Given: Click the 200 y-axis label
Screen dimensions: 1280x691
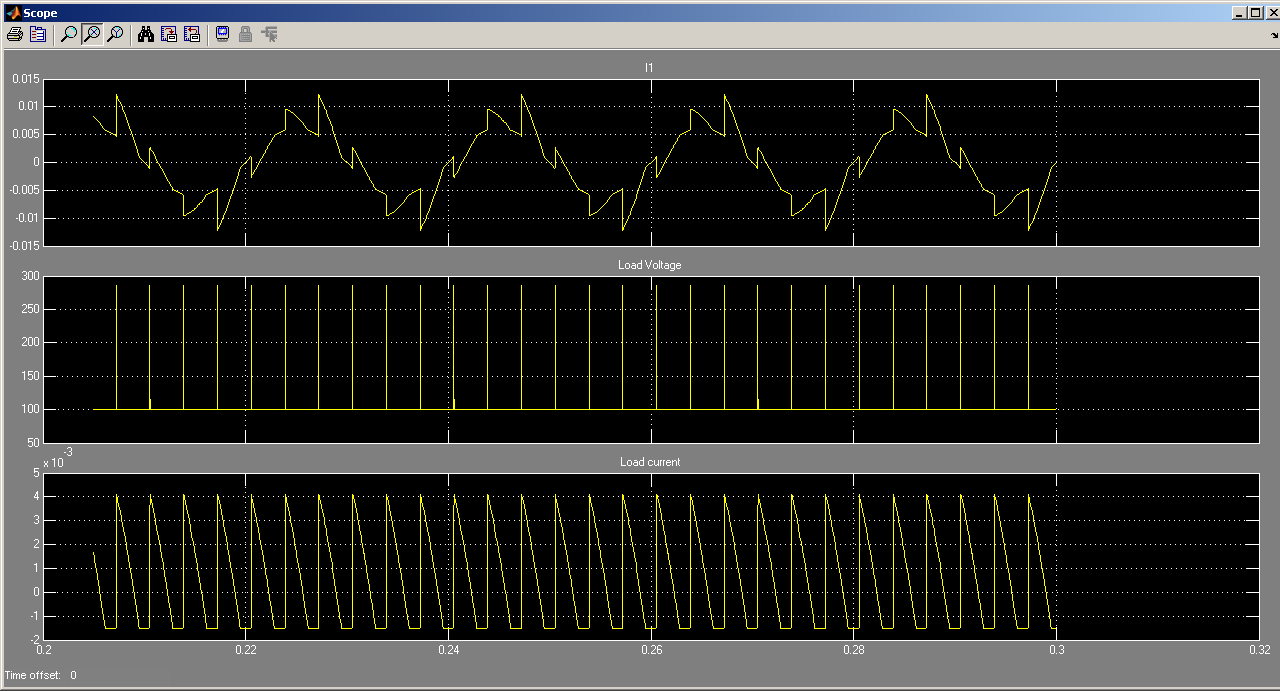Looking at the screenshot, I should 29,343.
